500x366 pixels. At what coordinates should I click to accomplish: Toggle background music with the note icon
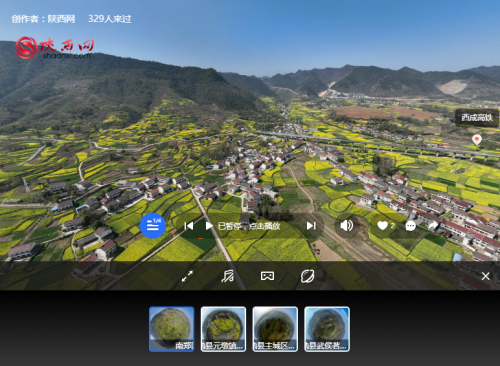(227, 276)
